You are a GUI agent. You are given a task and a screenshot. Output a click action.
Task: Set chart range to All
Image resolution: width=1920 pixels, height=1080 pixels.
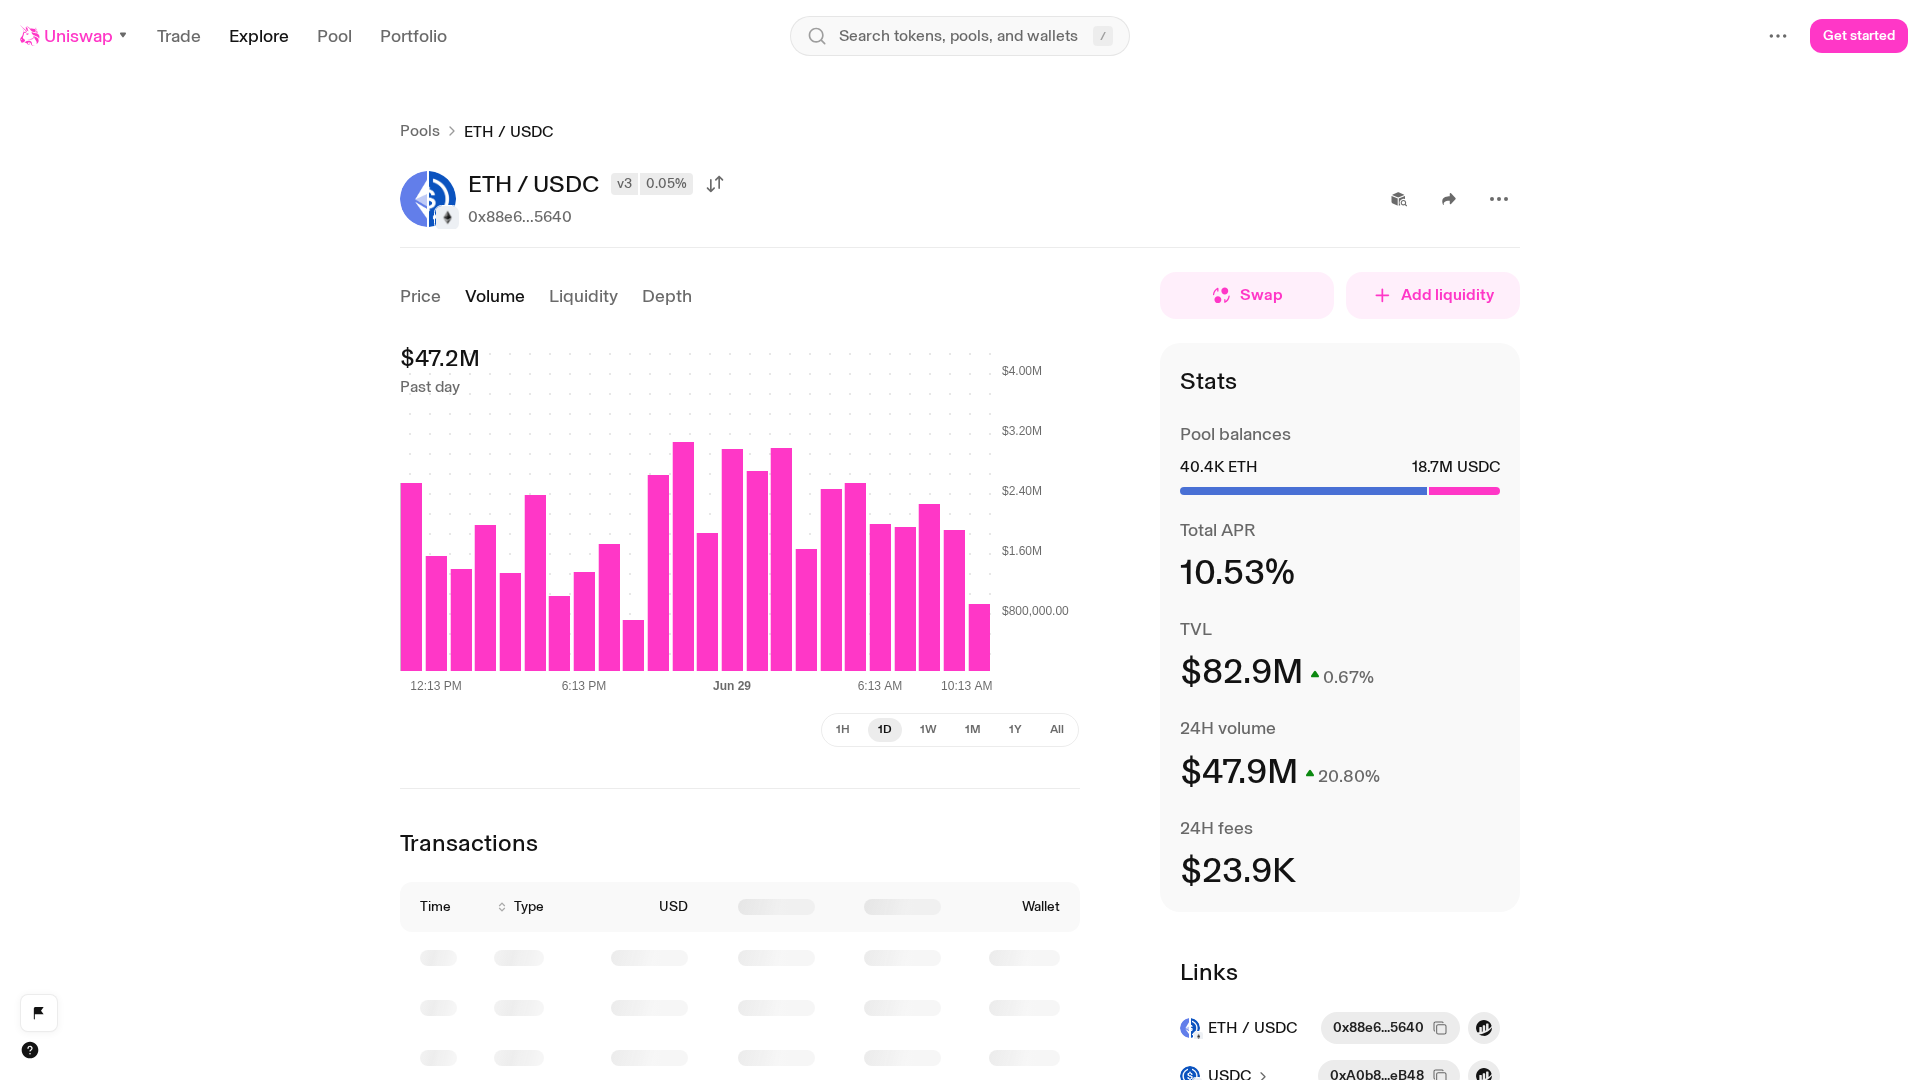(1057, 730)
